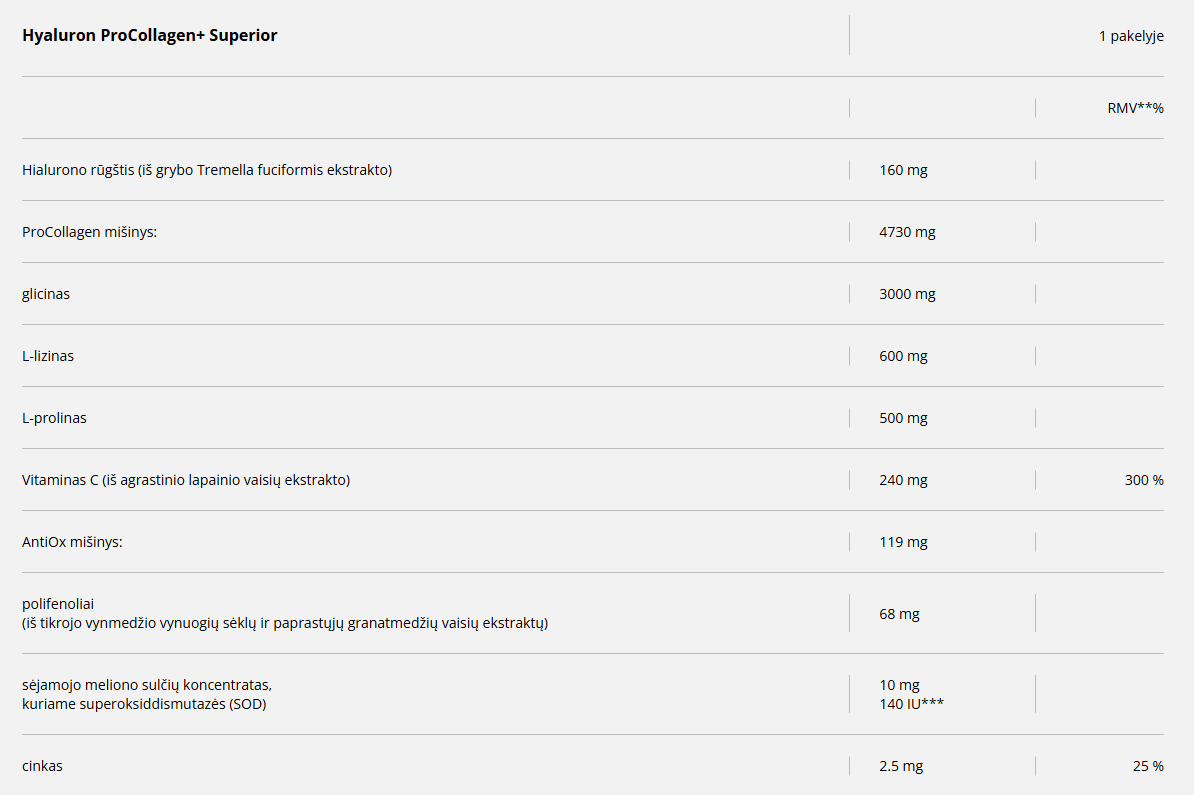Click the Vitaminas C ingredient row label
1194x795 pixels.
(x=186, y=480)
